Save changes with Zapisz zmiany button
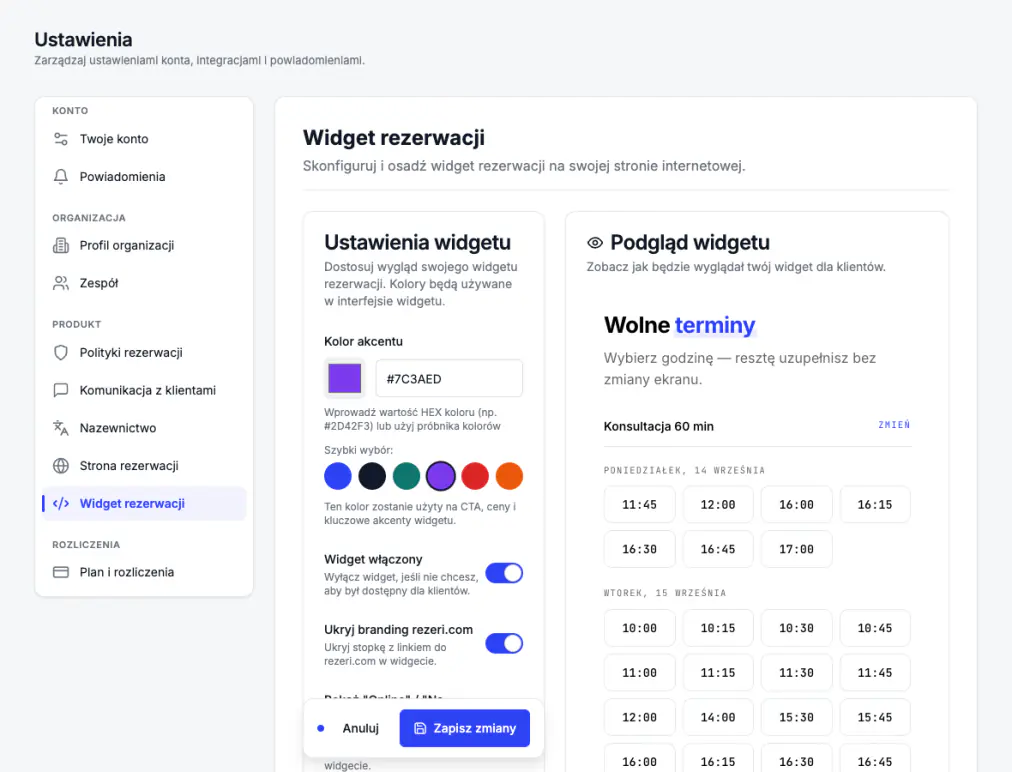 click(x=465, y=728)
